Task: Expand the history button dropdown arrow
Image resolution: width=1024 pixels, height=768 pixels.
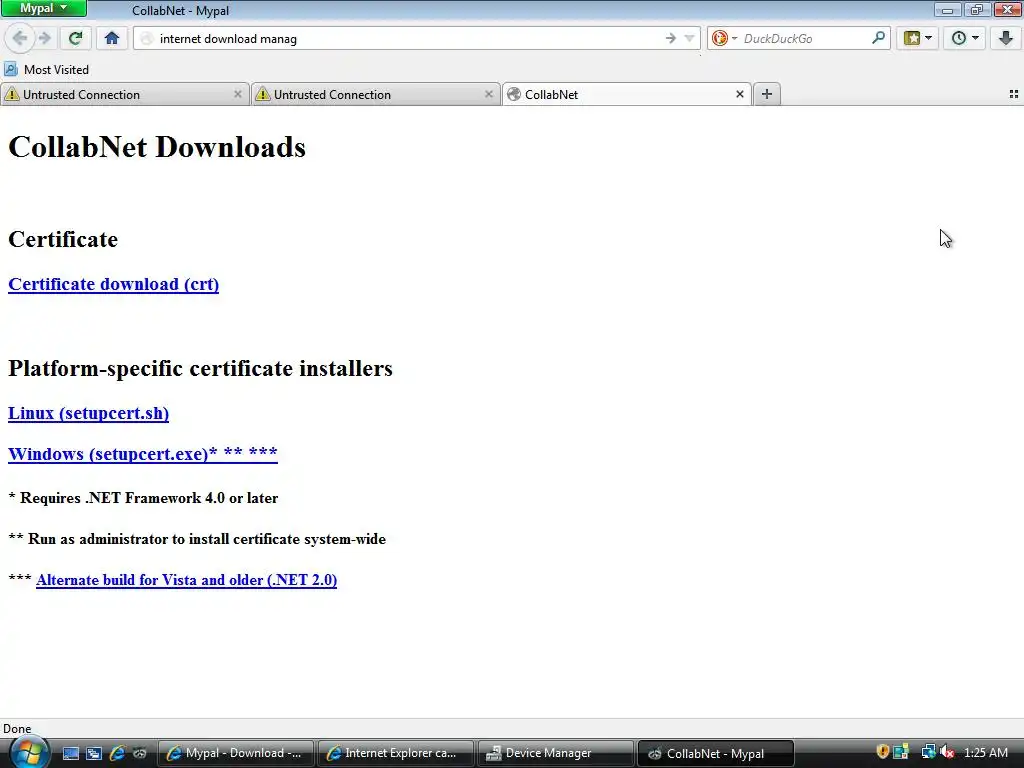Action: (976, 39)
